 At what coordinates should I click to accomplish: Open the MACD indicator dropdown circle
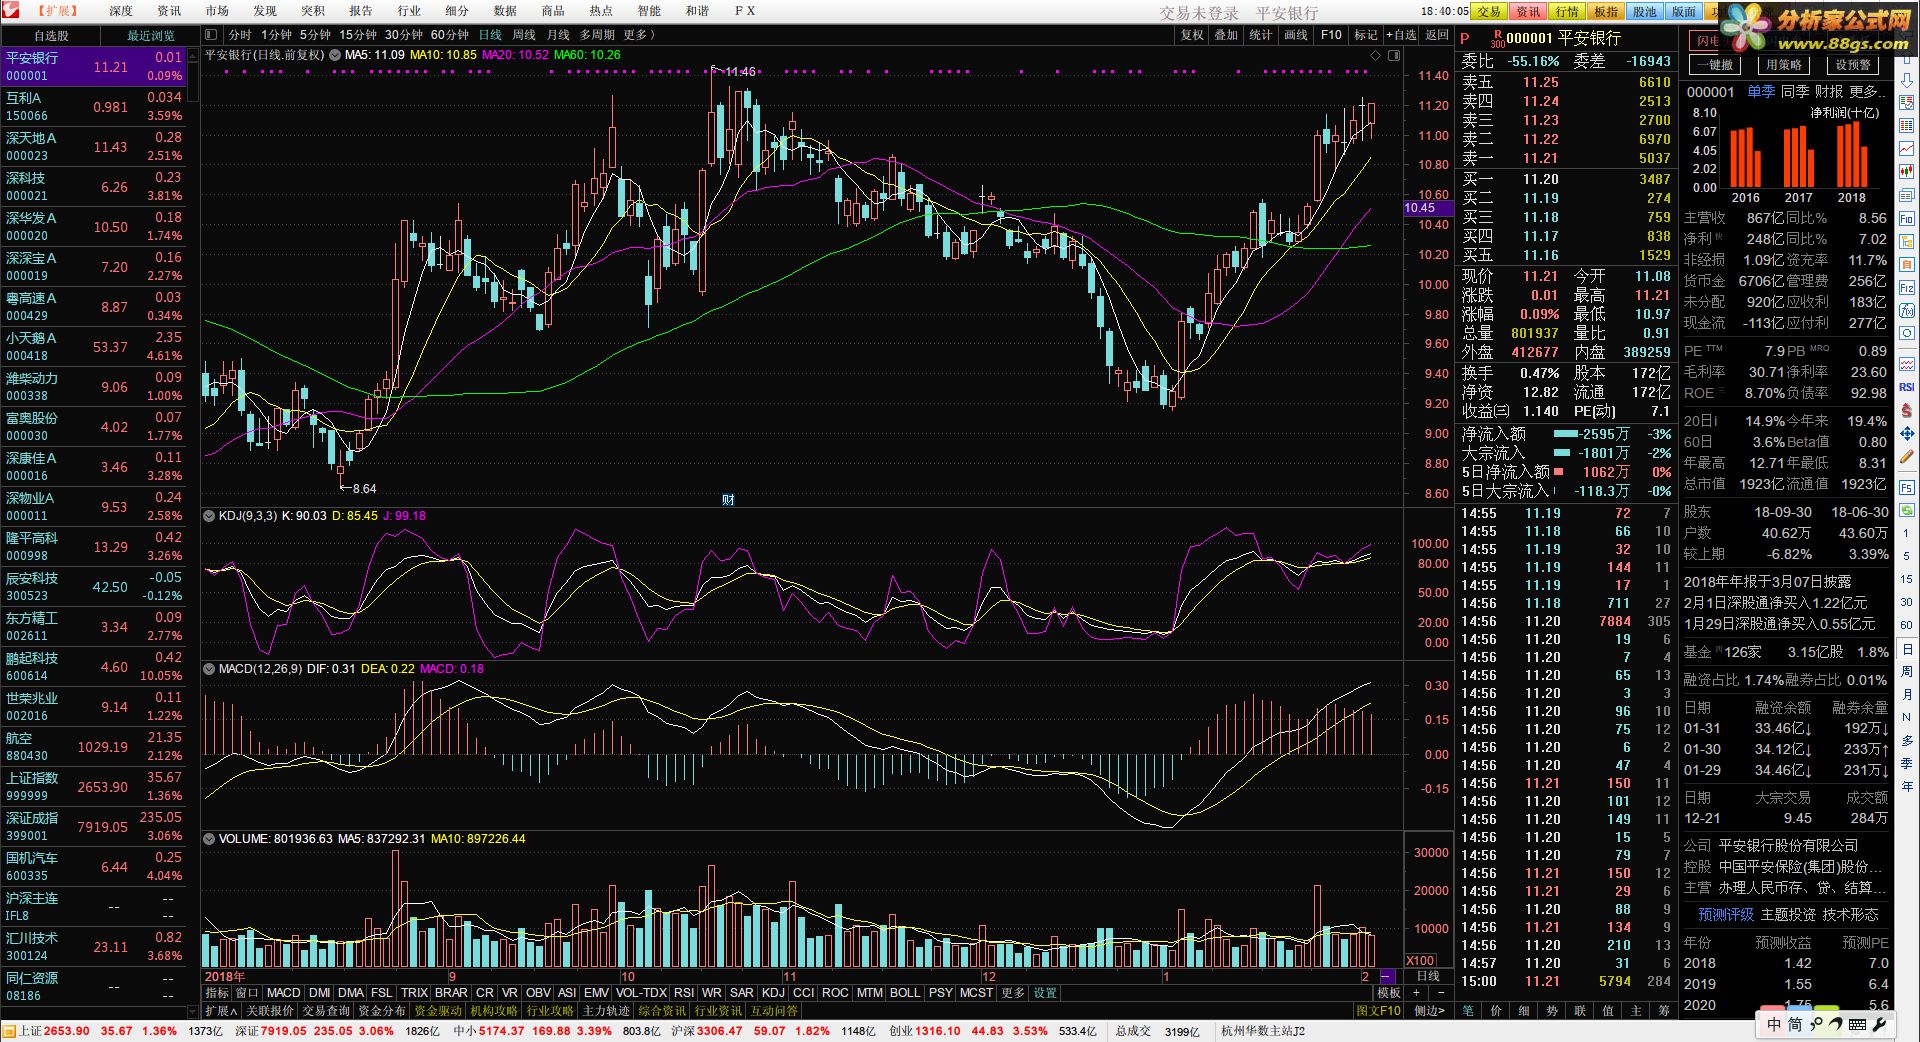209,669
